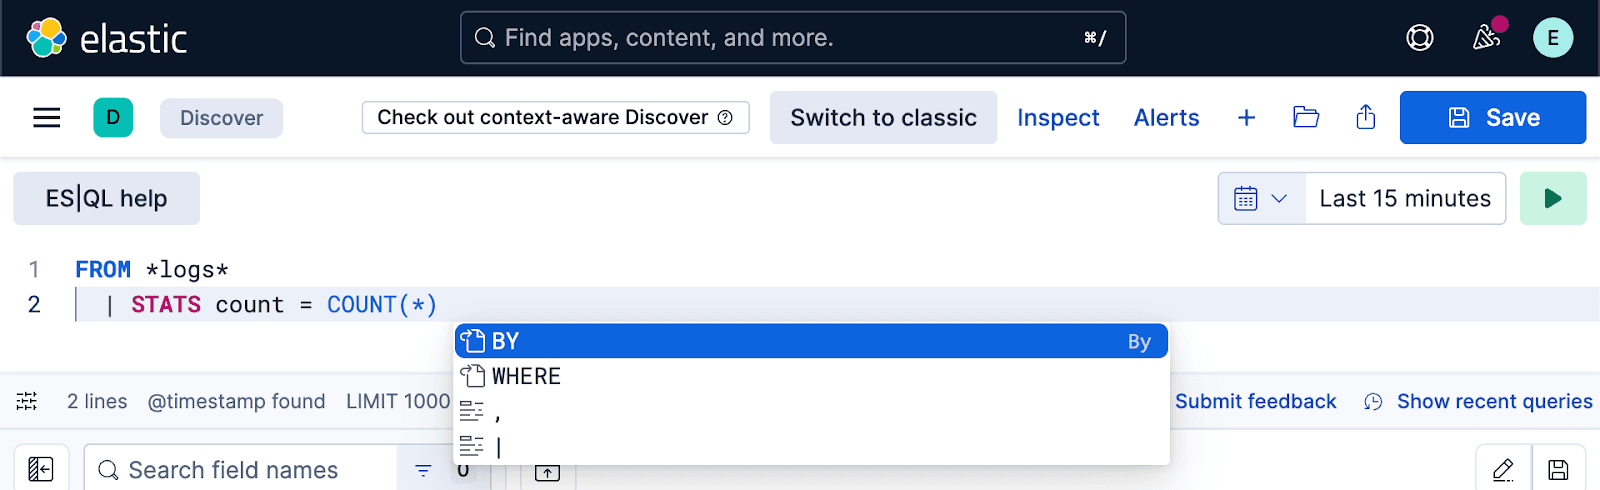Focus the Search field names input
The height and width of the screenshot is (490, 1600).
click(x=250, y=470)
